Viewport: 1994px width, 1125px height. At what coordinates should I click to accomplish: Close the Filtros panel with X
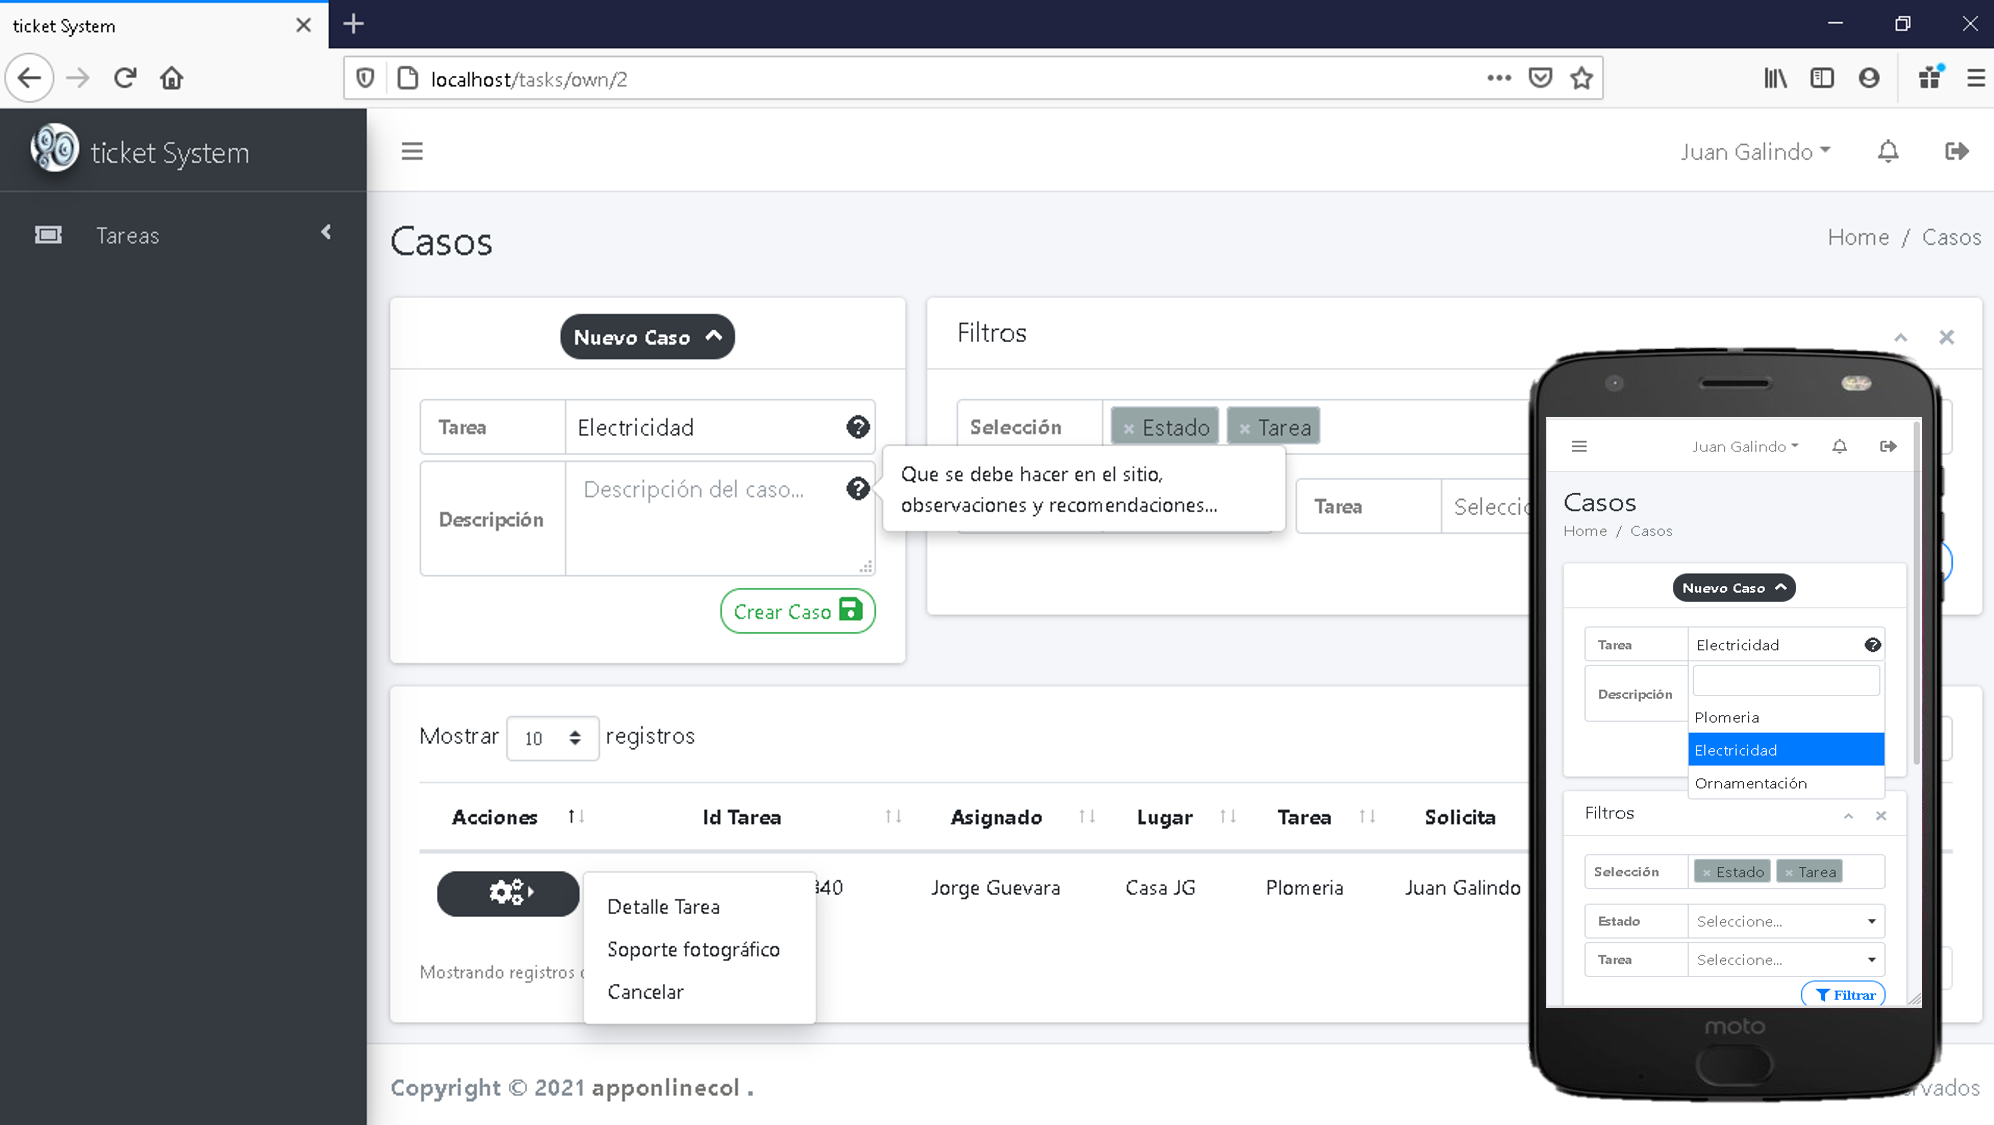click(x=1946, y=337)
